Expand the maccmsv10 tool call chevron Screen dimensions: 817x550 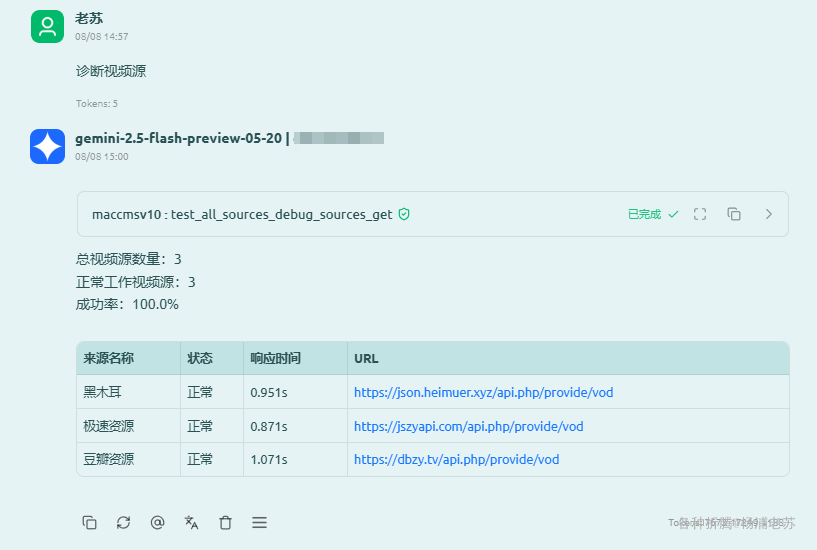pos(769,214)
